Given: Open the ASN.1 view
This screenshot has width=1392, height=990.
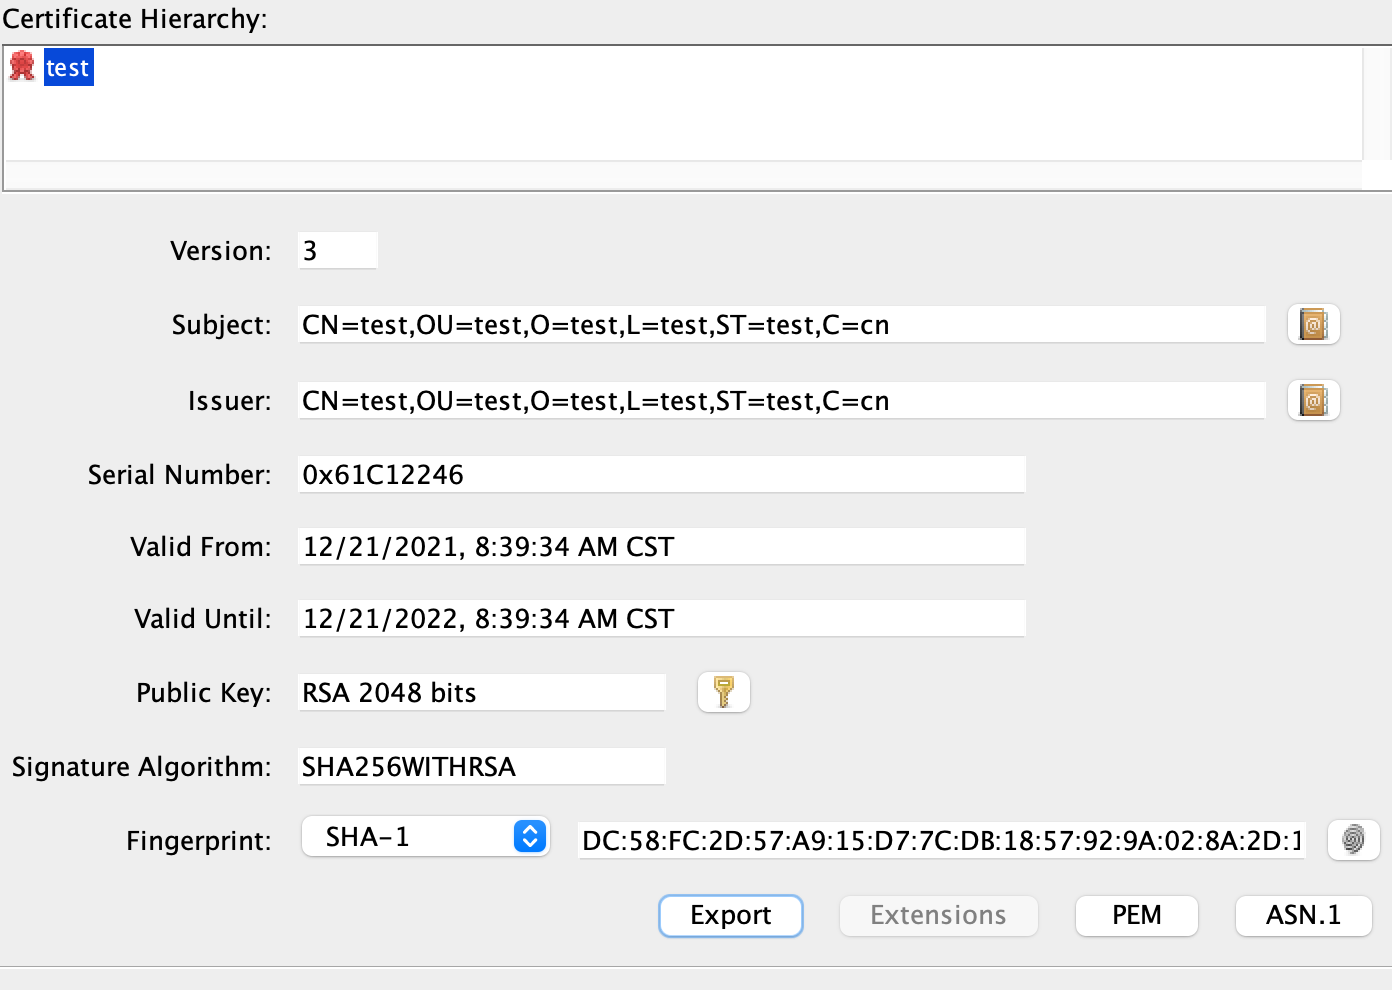Looking at the screenshot, I should coord(1303,915).
